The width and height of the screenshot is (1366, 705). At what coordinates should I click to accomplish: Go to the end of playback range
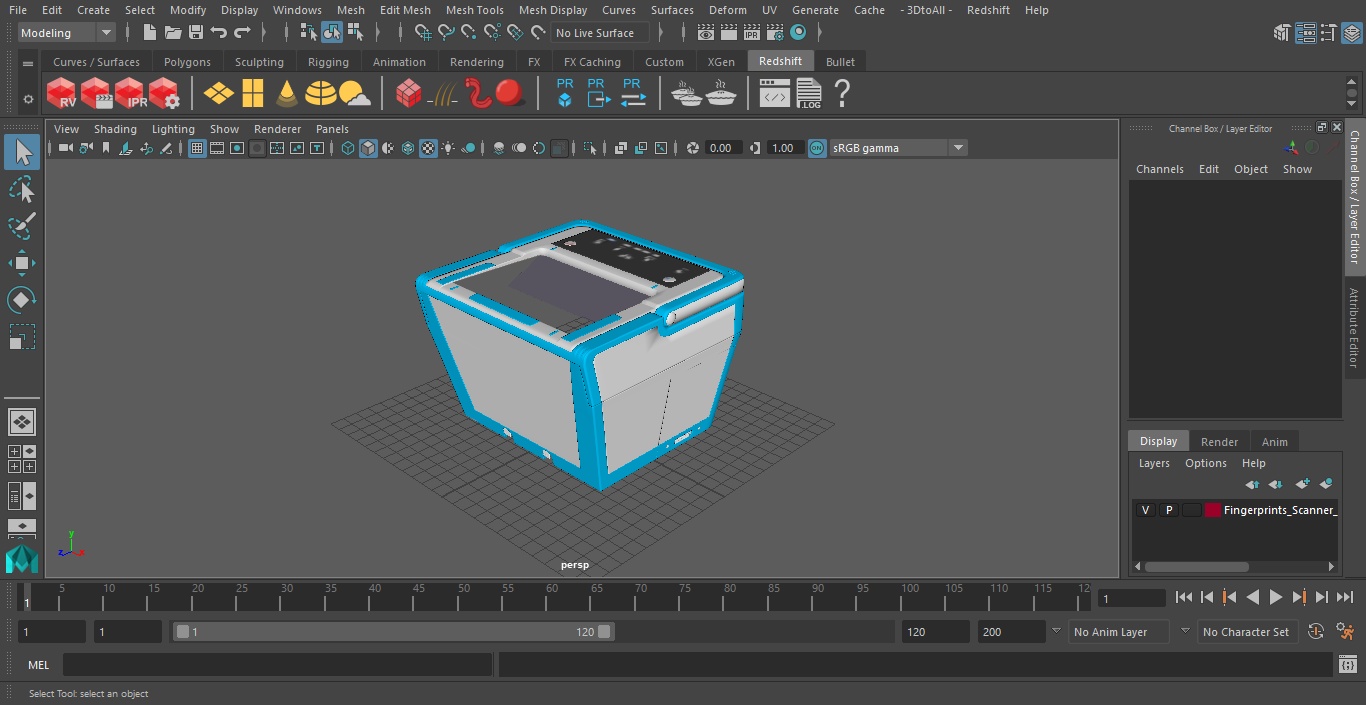pos(1345,597)
